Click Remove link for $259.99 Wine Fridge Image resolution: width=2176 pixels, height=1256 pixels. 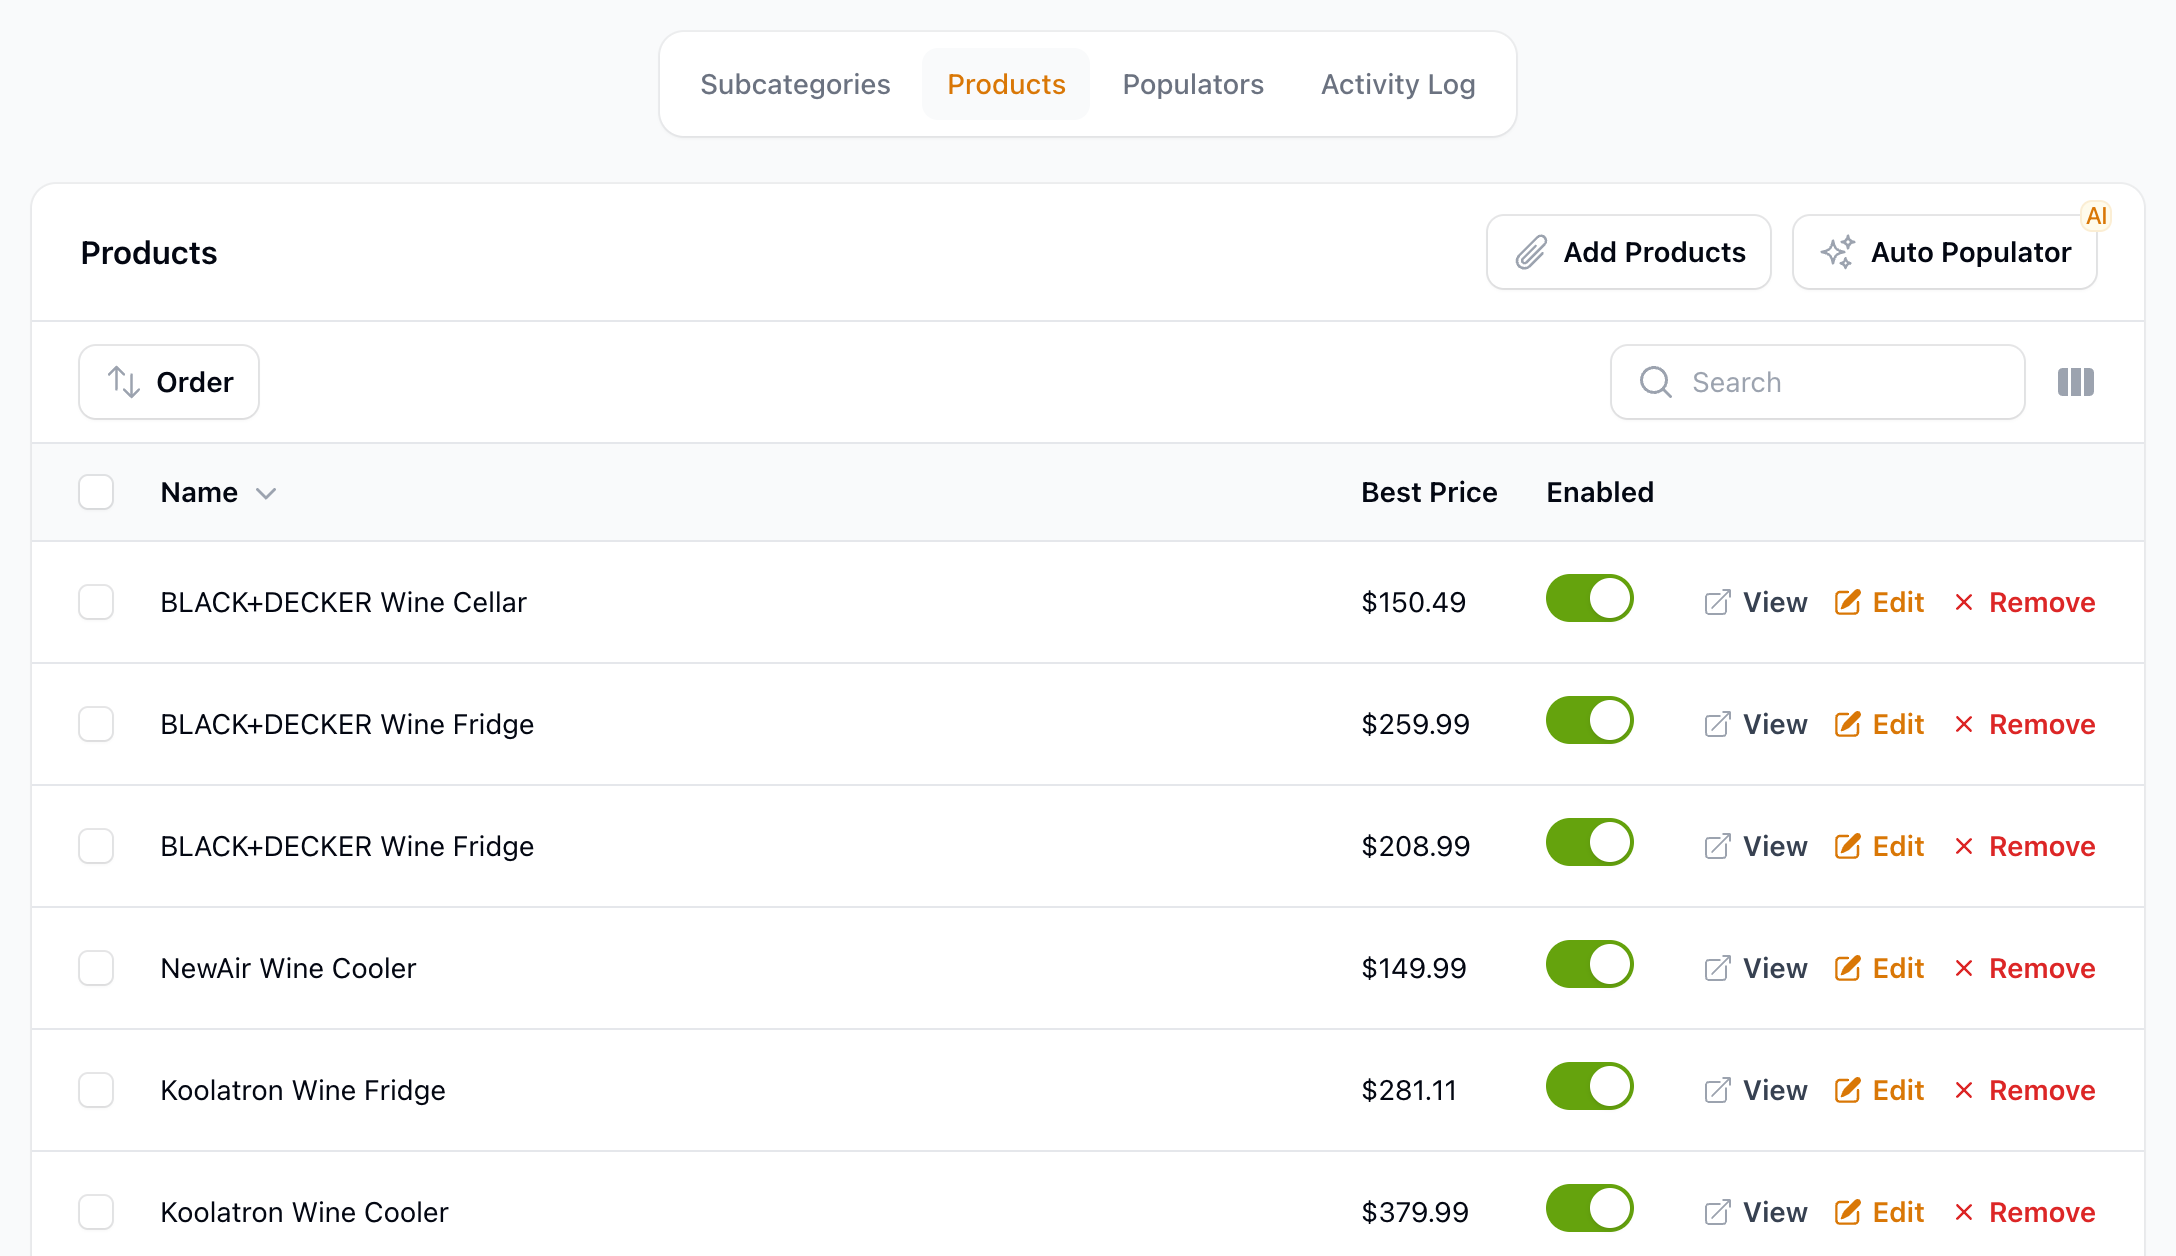point(2025,724)
